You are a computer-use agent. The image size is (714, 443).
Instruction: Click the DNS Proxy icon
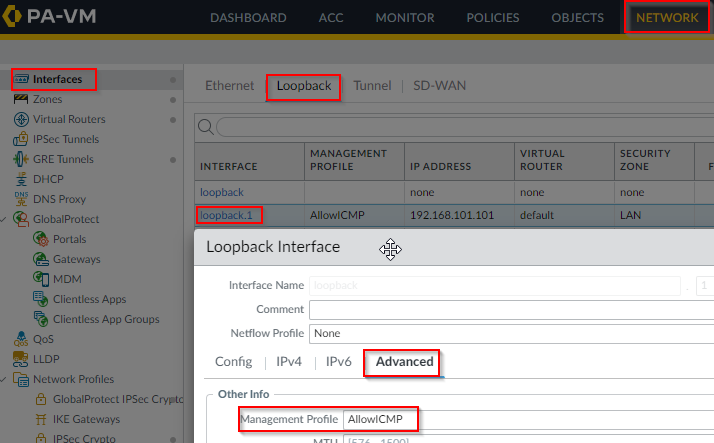pyautogui.click(x=21, y=199)
